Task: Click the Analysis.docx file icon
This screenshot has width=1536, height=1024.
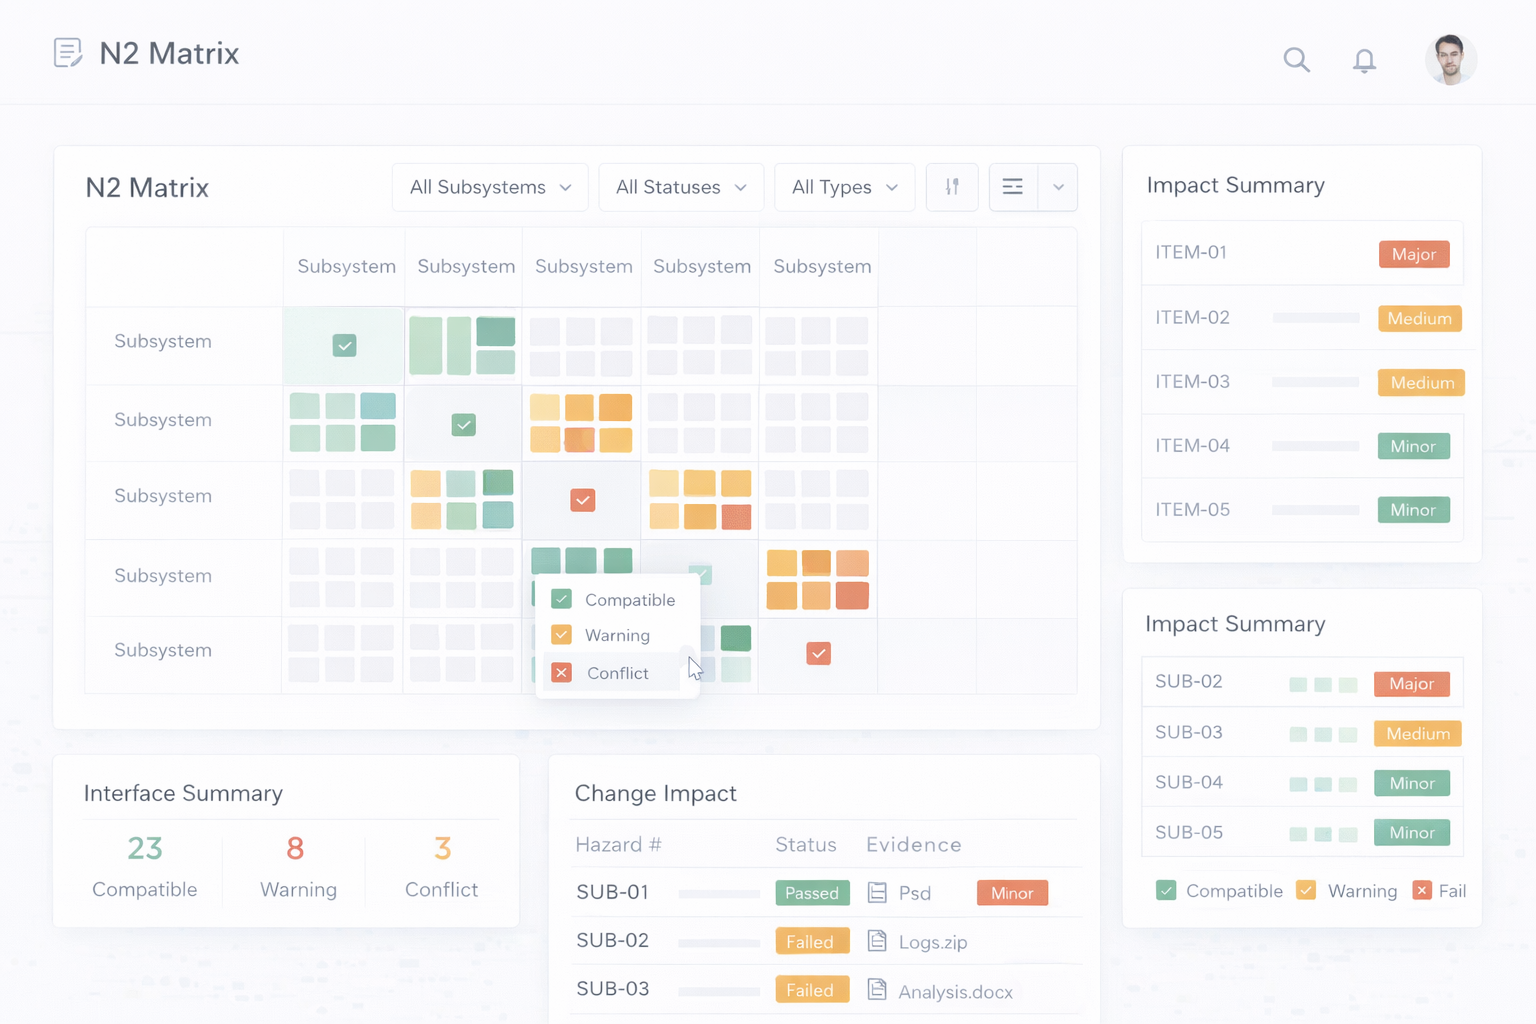Action: point(877,990)
